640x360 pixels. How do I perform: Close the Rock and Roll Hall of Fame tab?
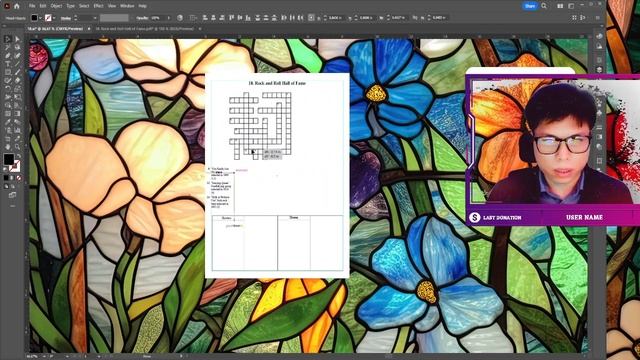click(200, 29)
